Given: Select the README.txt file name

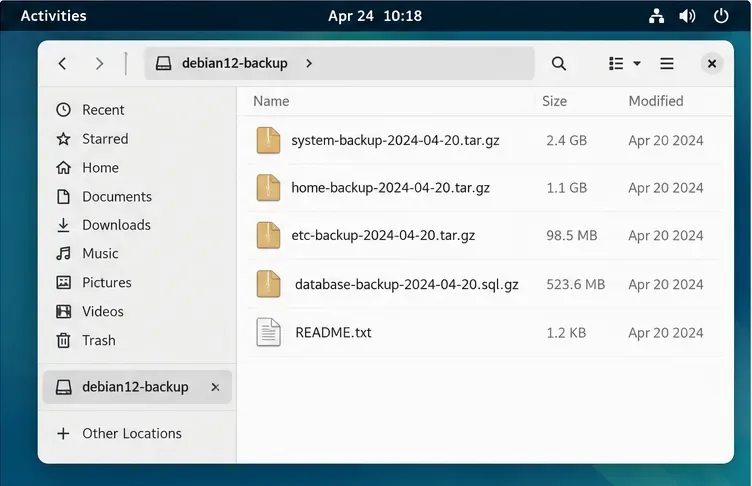Looking at the screenshot, I should point(333,333).
